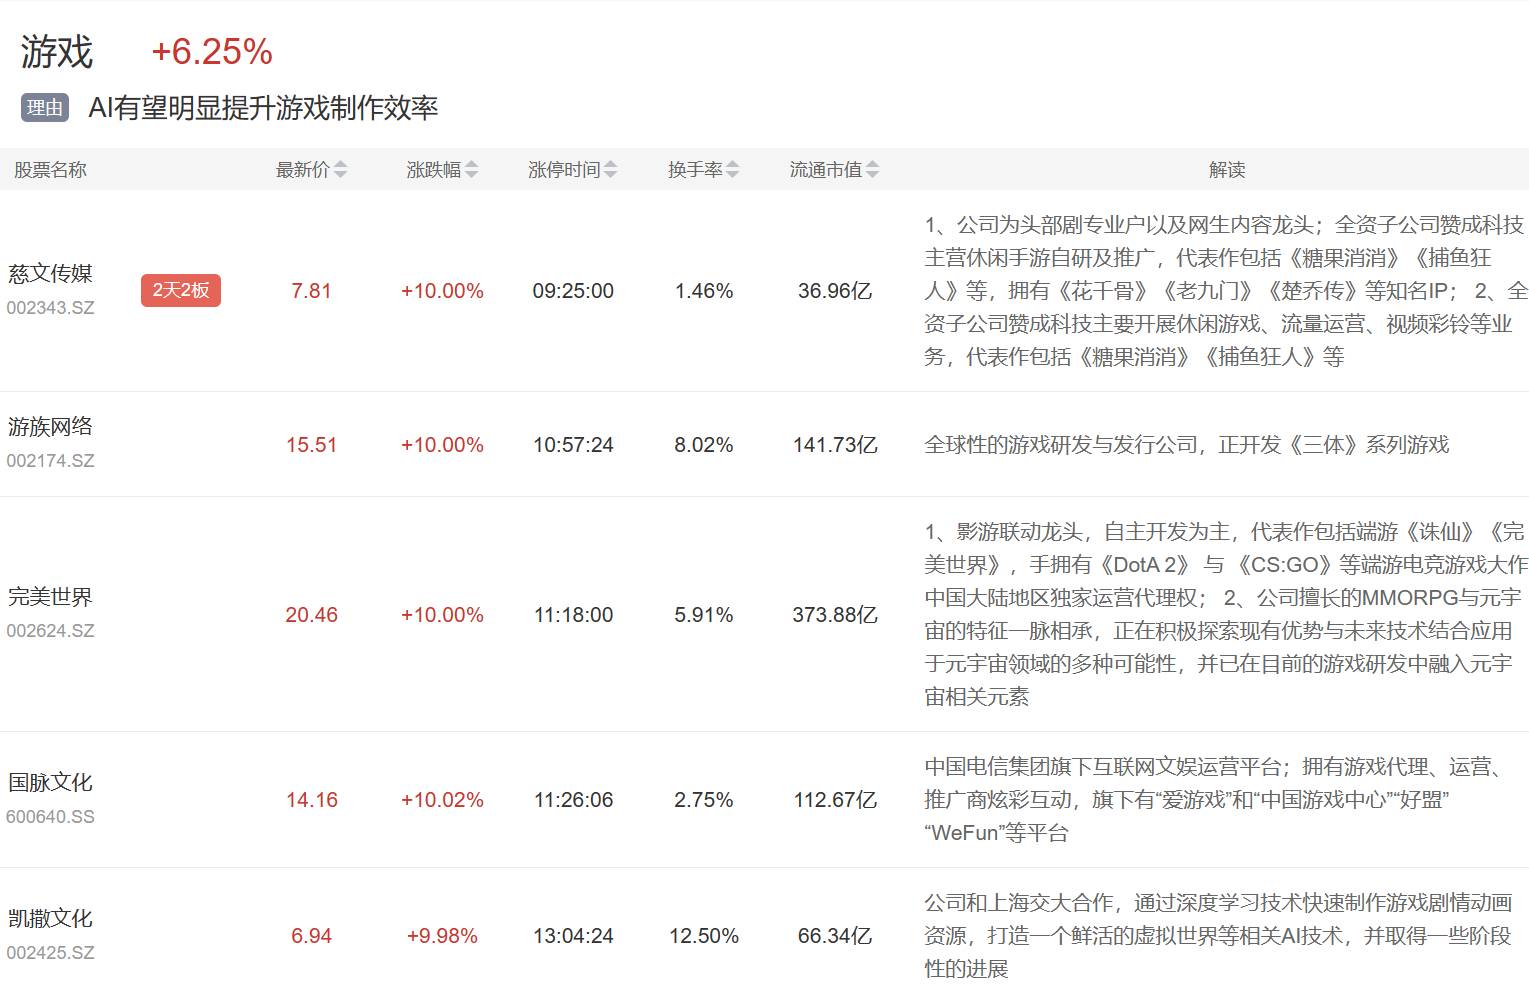Open stock 游族网络
The width and height of the screenshot is (1529, 1000).
pos(50,427)
